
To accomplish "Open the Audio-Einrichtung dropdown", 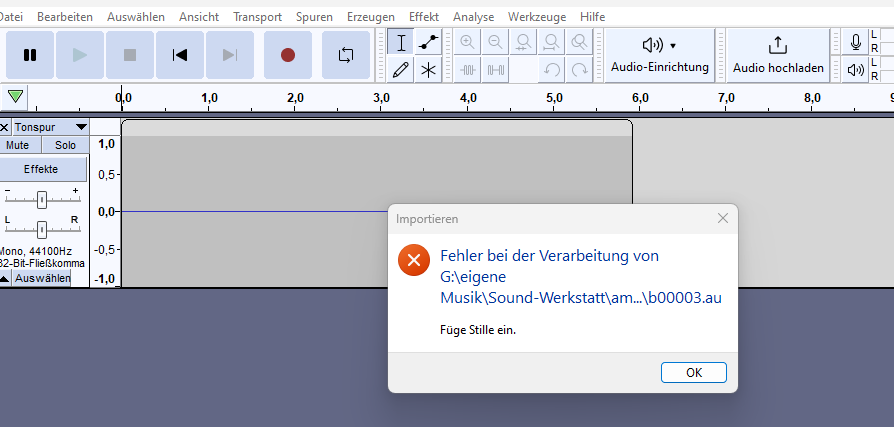I will coord(659,54).
